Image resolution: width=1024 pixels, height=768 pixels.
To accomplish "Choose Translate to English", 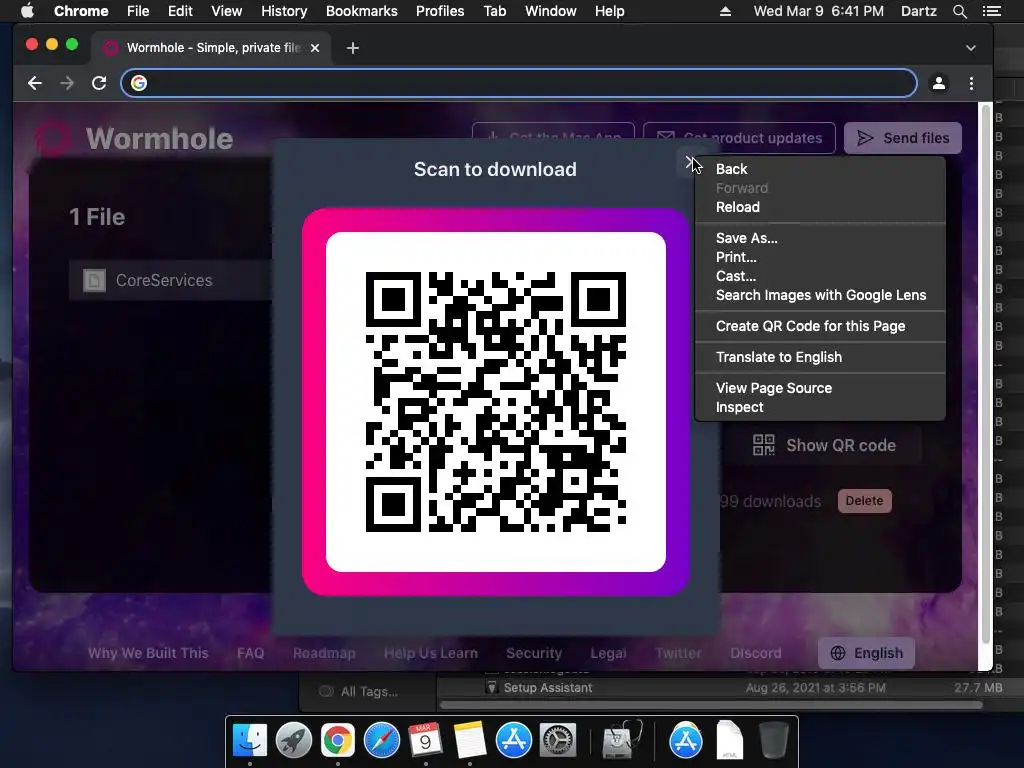I will pyautogui.click(x=820, y=357).
